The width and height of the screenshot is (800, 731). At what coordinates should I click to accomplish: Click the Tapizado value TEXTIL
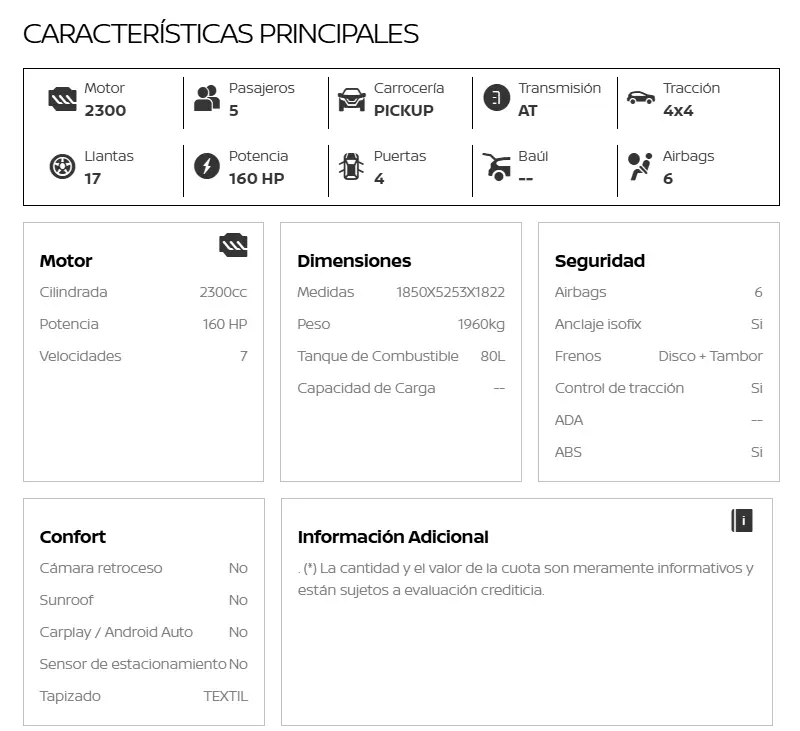(x=225, y=696)
